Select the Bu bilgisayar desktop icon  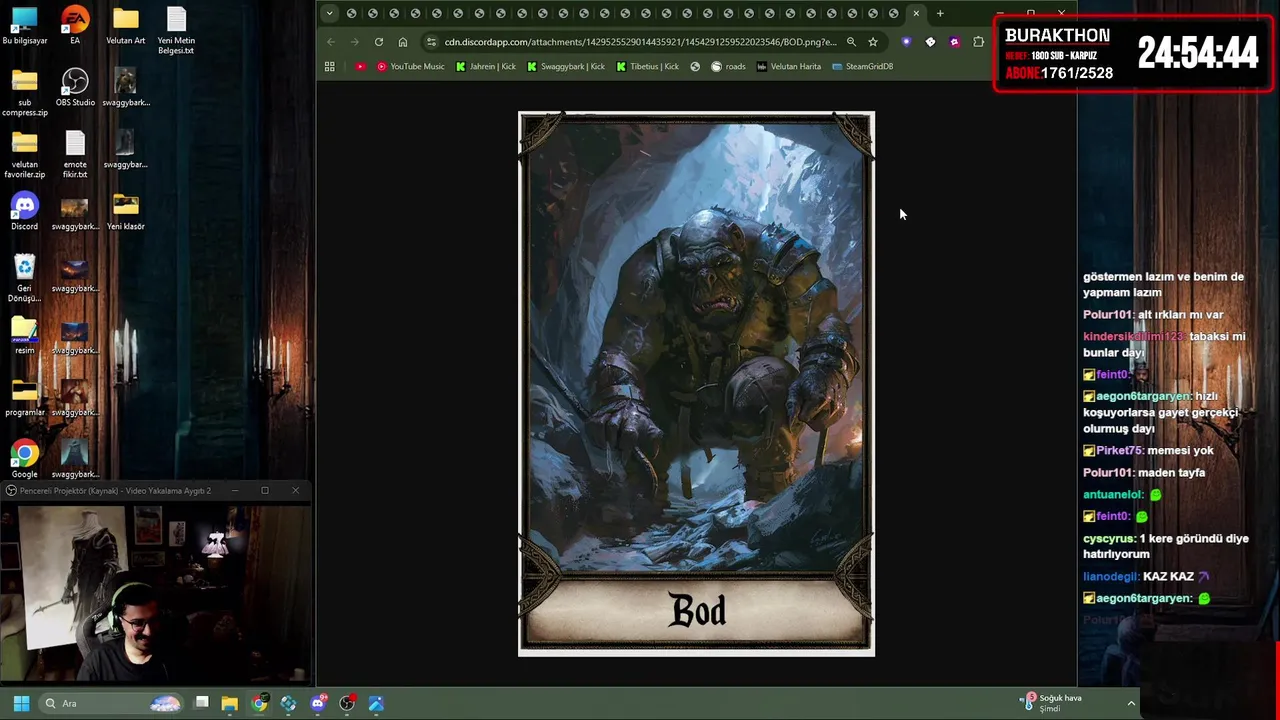(24, 27)
